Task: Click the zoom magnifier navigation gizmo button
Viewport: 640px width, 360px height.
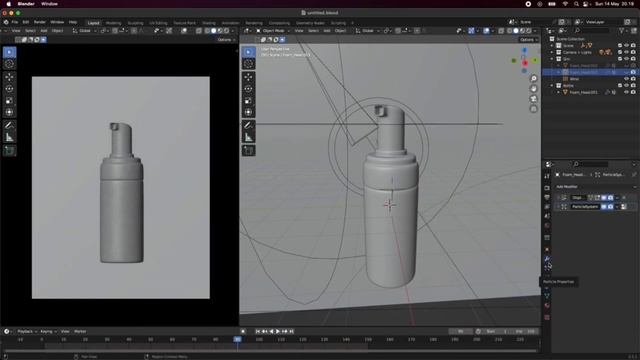Action: [533, 78]
